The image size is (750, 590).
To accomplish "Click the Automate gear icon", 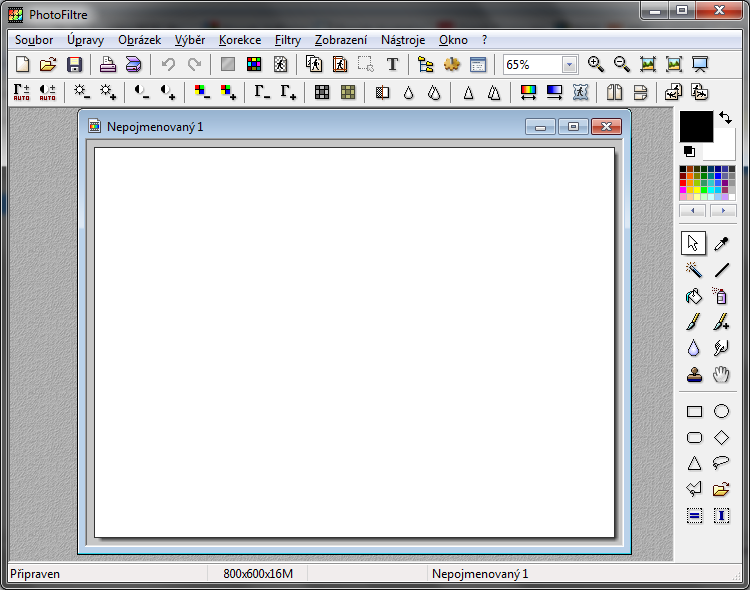I will click(x=452, y=64).
